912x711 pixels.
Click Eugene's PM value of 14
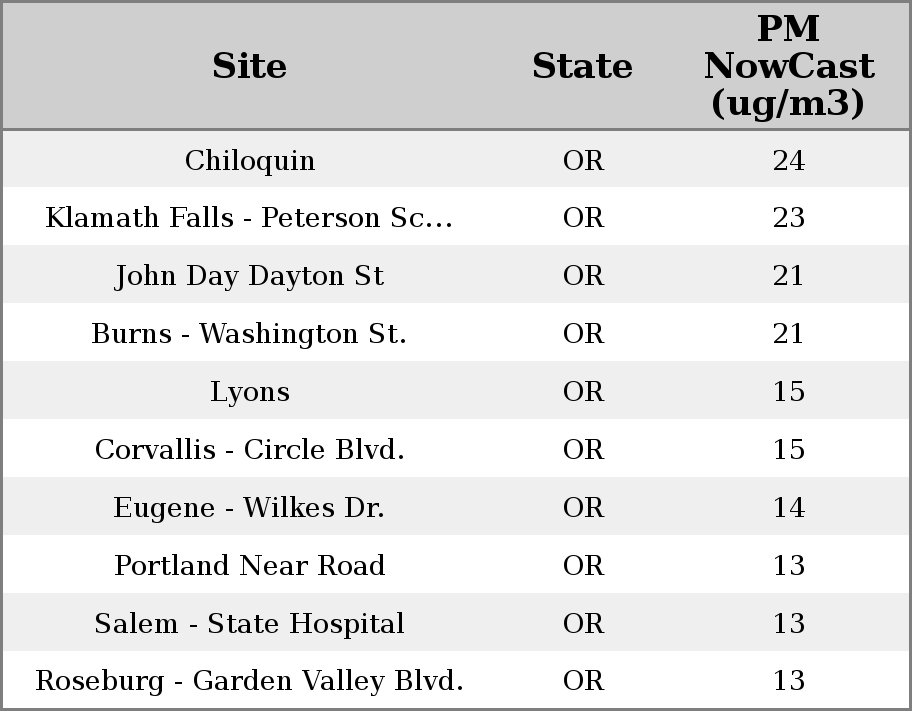(x=788, y=508)
